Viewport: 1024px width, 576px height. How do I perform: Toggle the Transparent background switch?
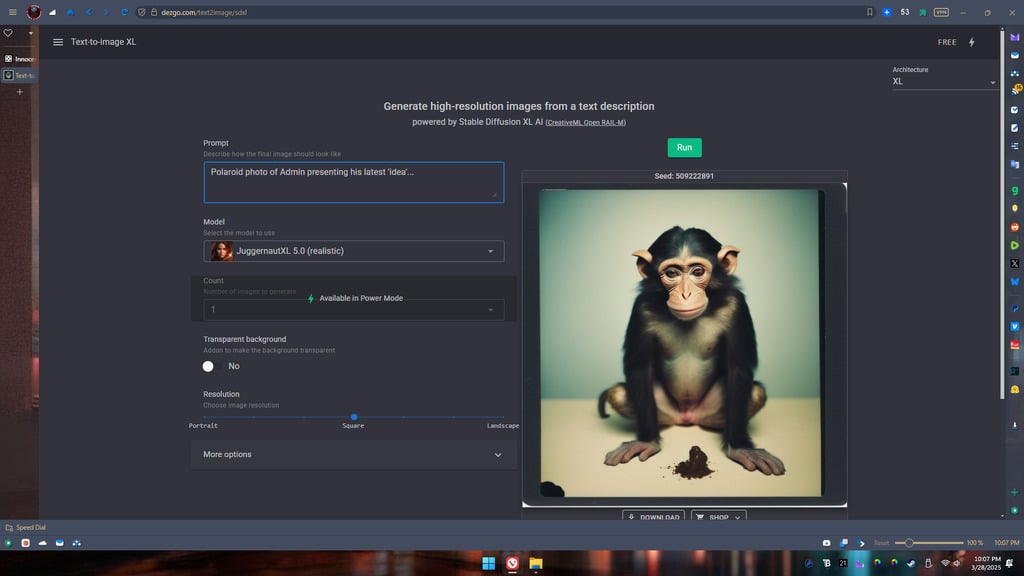pos(209,366)
